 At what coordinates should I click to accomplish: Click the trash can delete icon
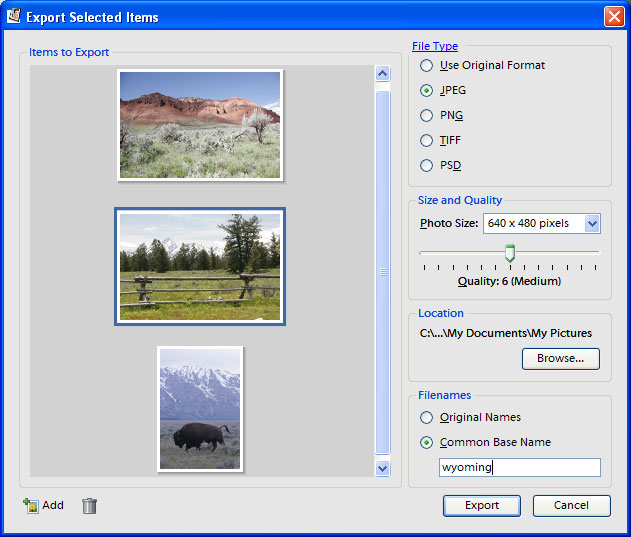[x=89, y=506]
